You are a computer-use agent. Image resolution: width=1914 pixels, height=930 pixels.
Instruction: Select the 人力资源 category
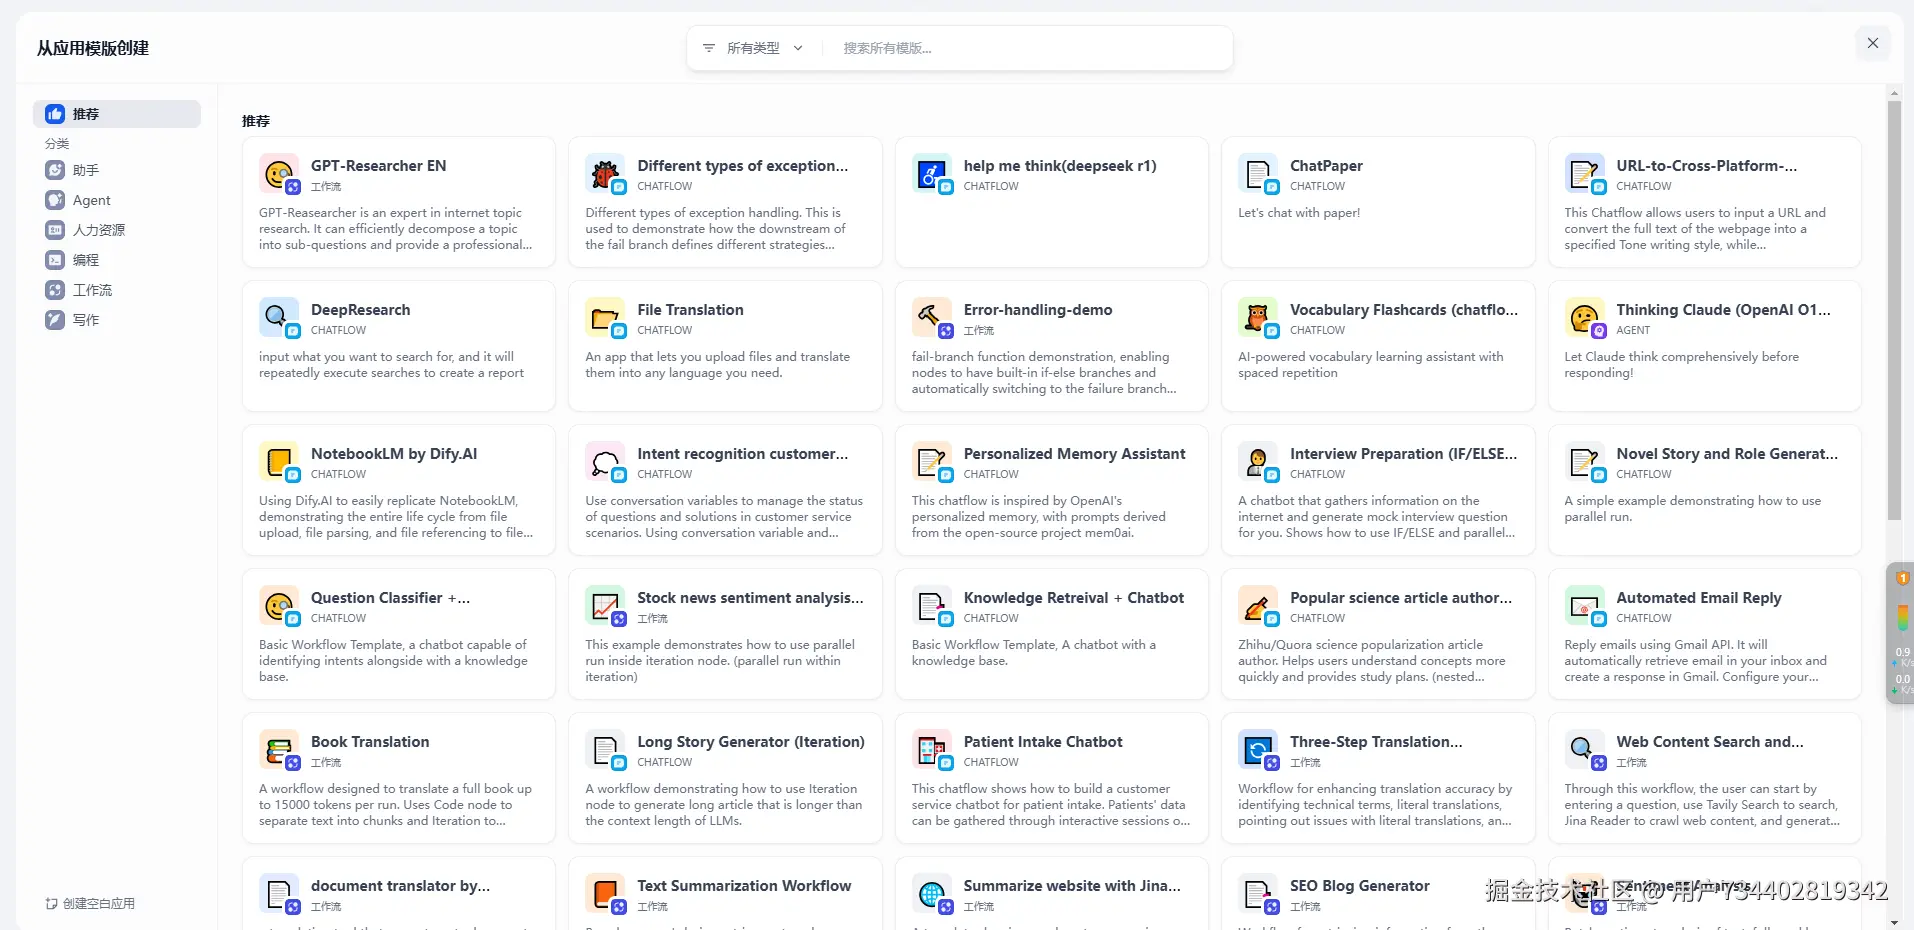(x=117, y=230)
